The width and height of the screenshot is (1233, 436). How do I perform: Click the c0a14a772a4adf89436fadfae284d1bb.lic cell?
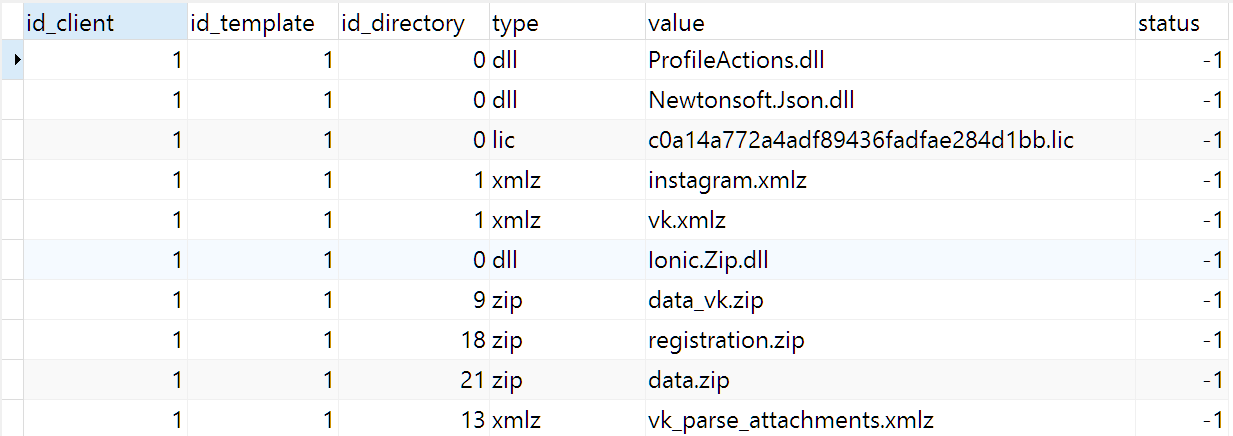[x=890, y=140]
